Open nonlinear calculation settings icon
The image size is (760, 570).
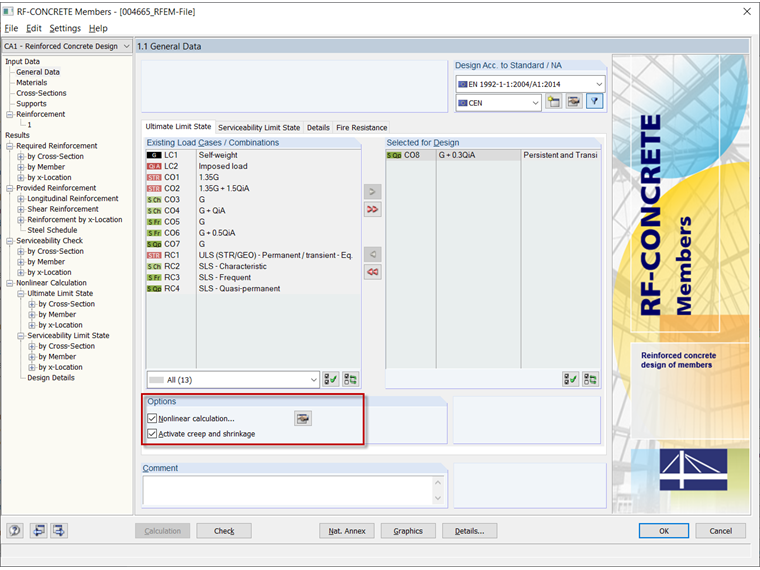coord(303,418)
